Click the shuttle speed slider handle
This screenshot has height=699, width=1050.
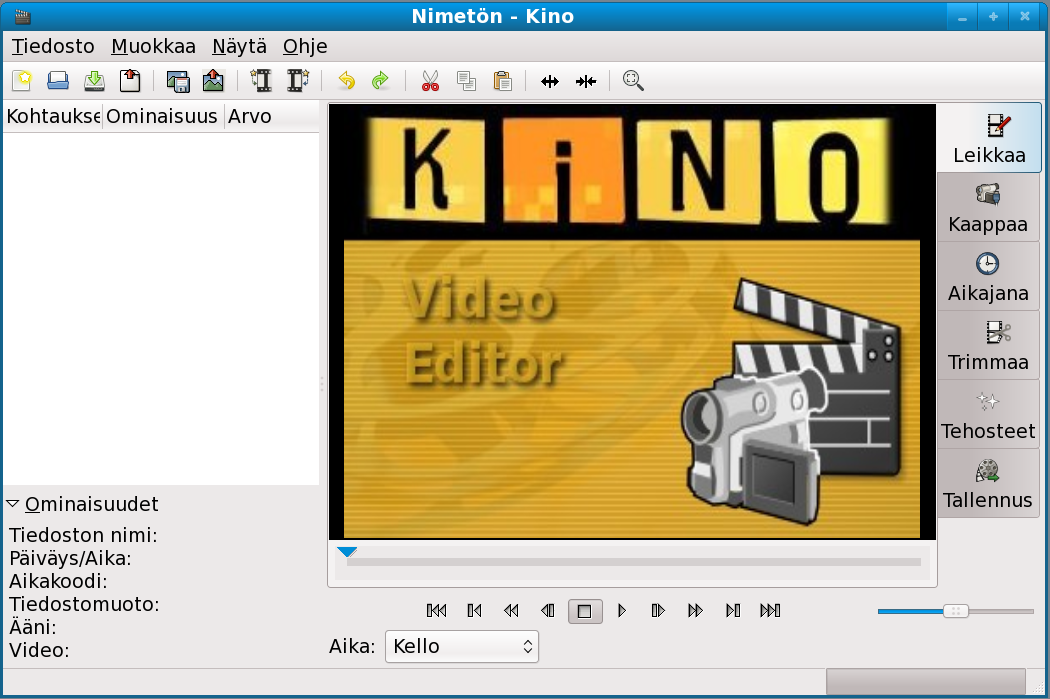(956, 611)
